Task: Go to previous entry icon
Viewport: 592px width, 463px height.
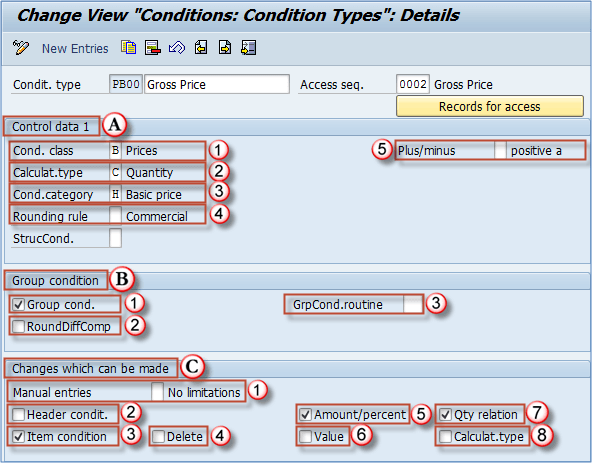Action: pos(201,48)
